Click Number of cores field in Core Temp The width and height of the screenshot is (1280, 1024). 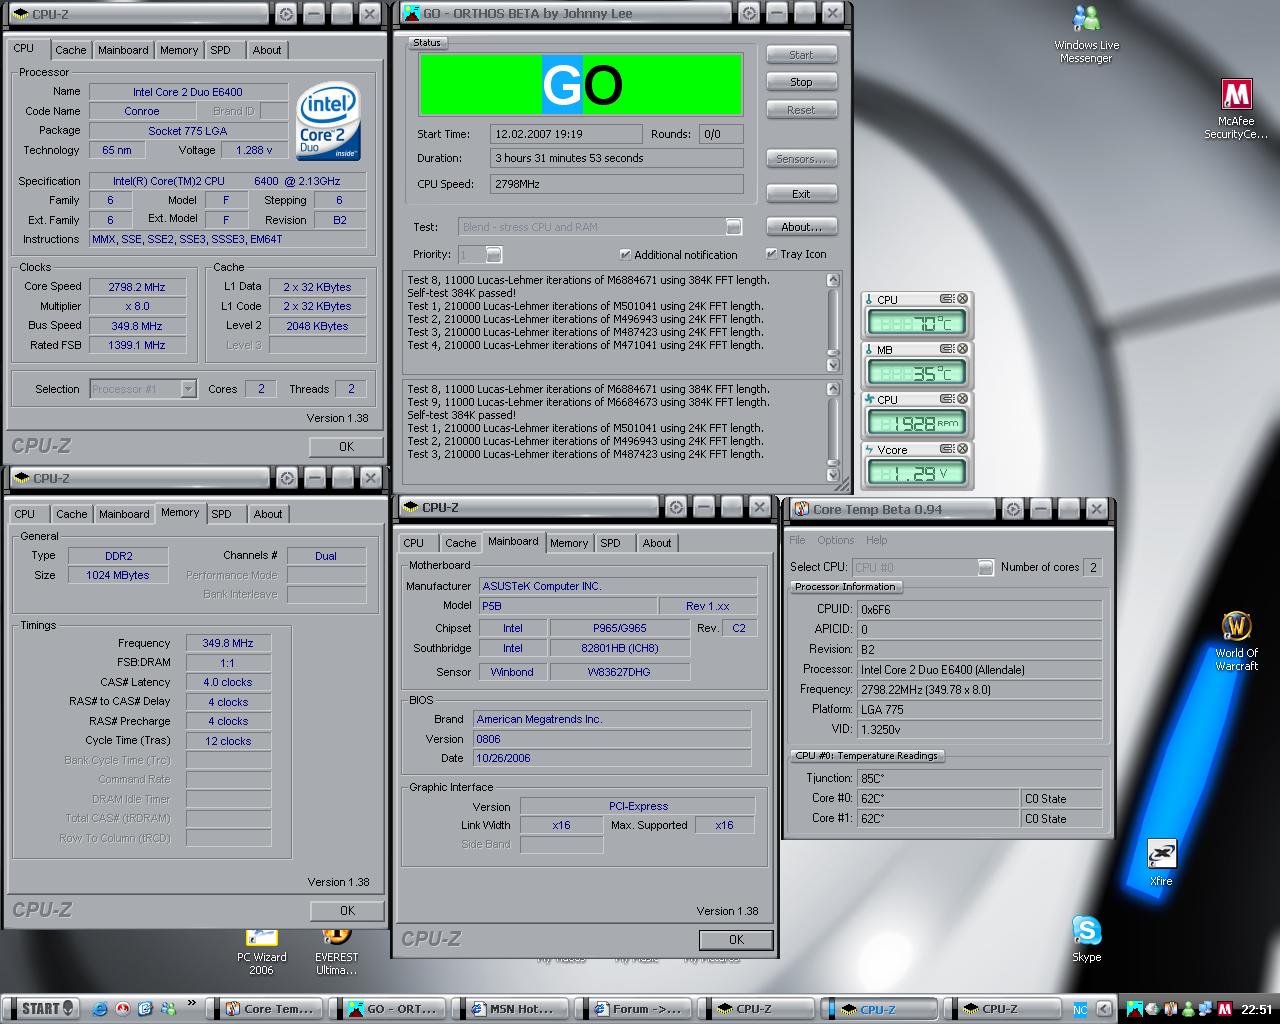click(x=1093, y=567)
